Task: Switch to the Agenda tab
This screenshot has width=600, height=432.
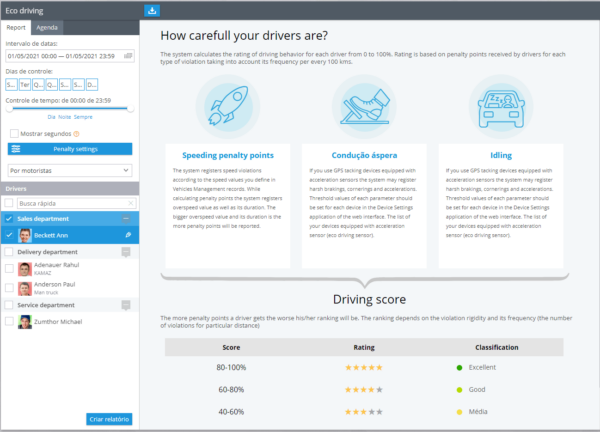Action: (47, 28)
